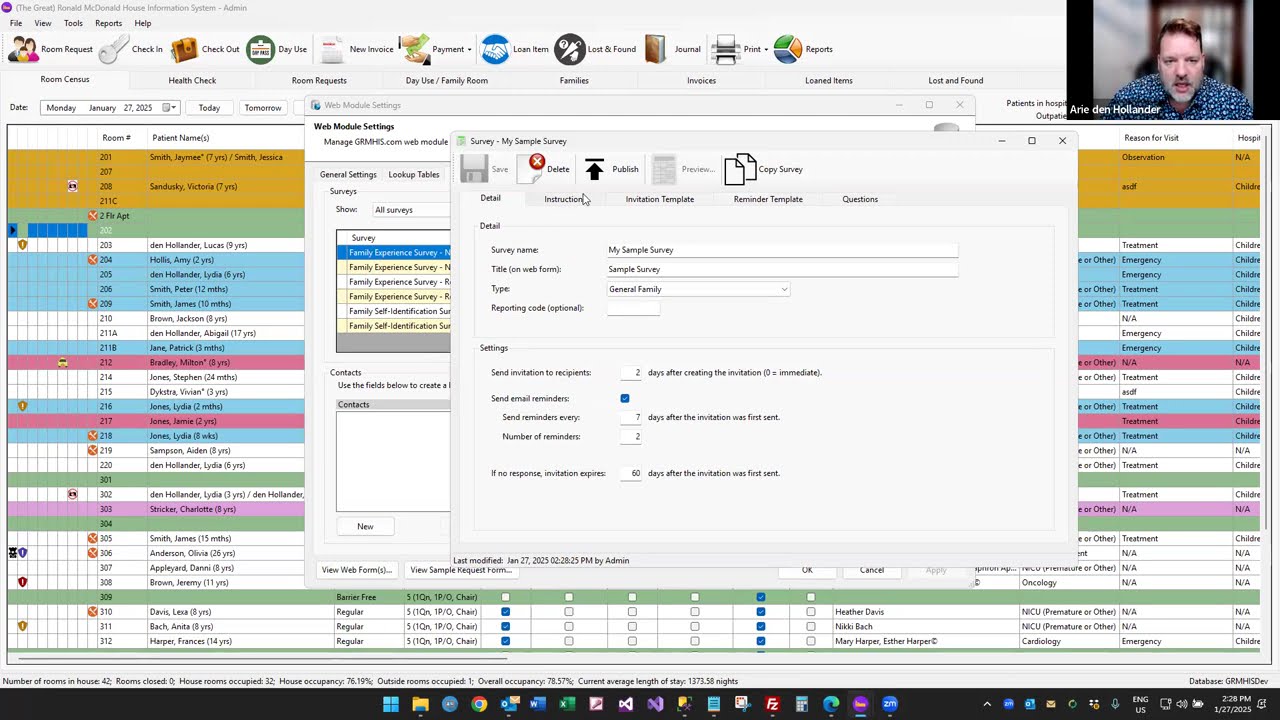Launch Google Chrome from the taskbar
The width and height of the screenshot is (1280, 720).
479,704
